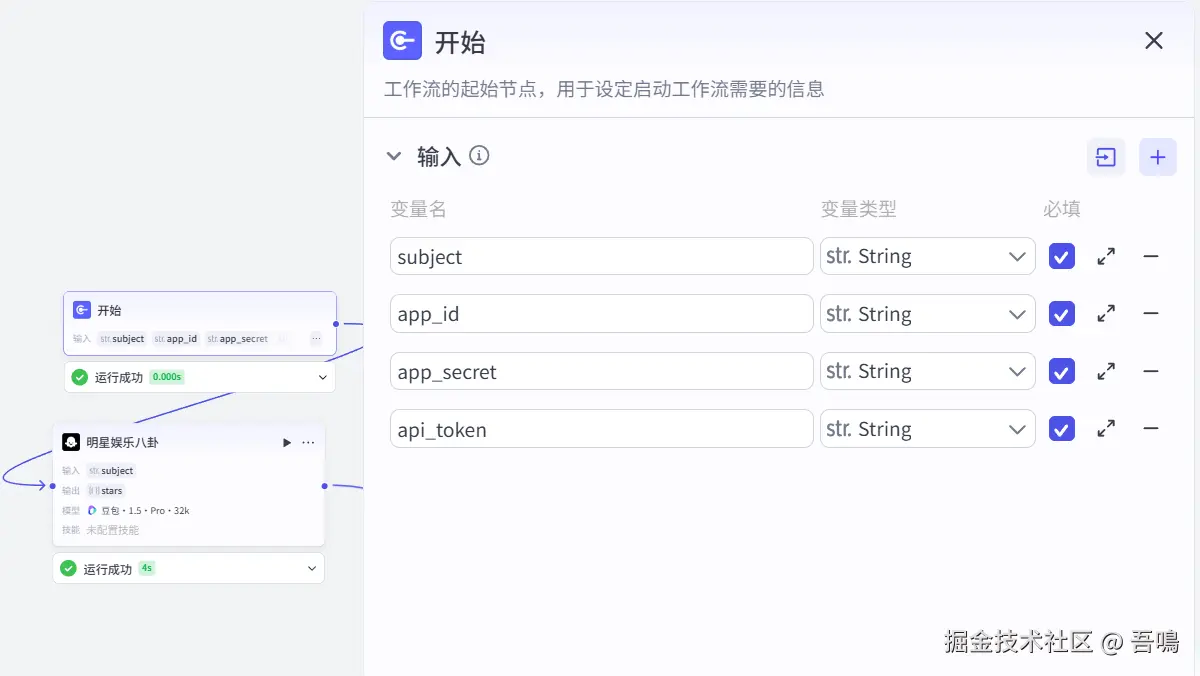Run the 明星娱乐八卦 node play icon
Screen dimensions: 1200x676
click(x=287, y=442)
